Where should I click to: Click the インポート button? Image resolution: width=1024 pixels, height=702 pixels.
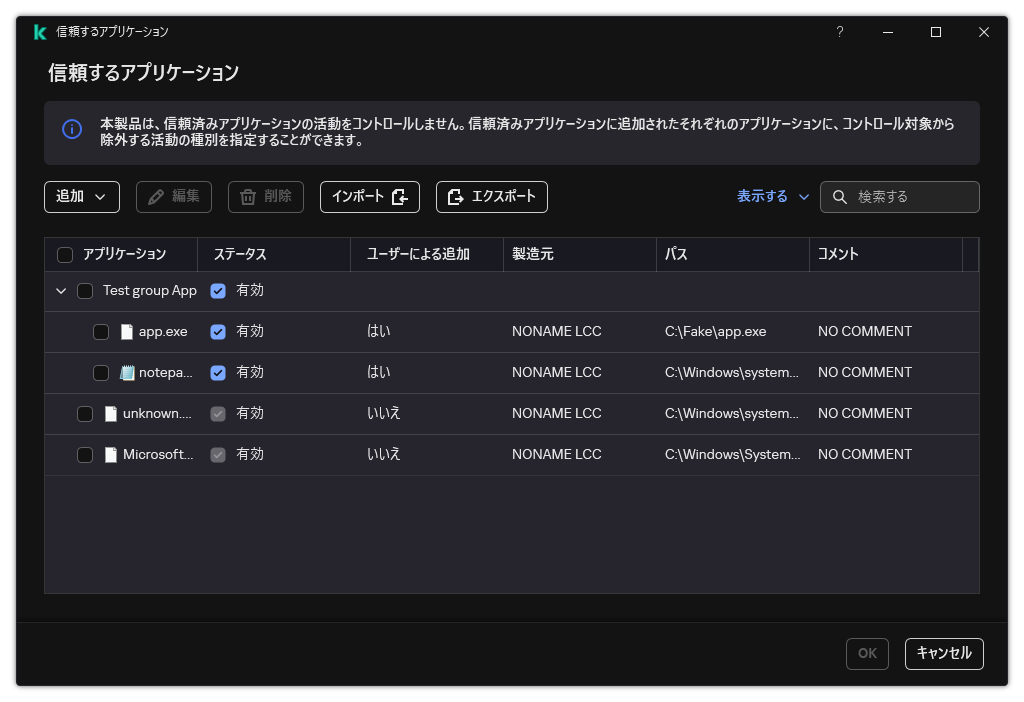[369, 197]
